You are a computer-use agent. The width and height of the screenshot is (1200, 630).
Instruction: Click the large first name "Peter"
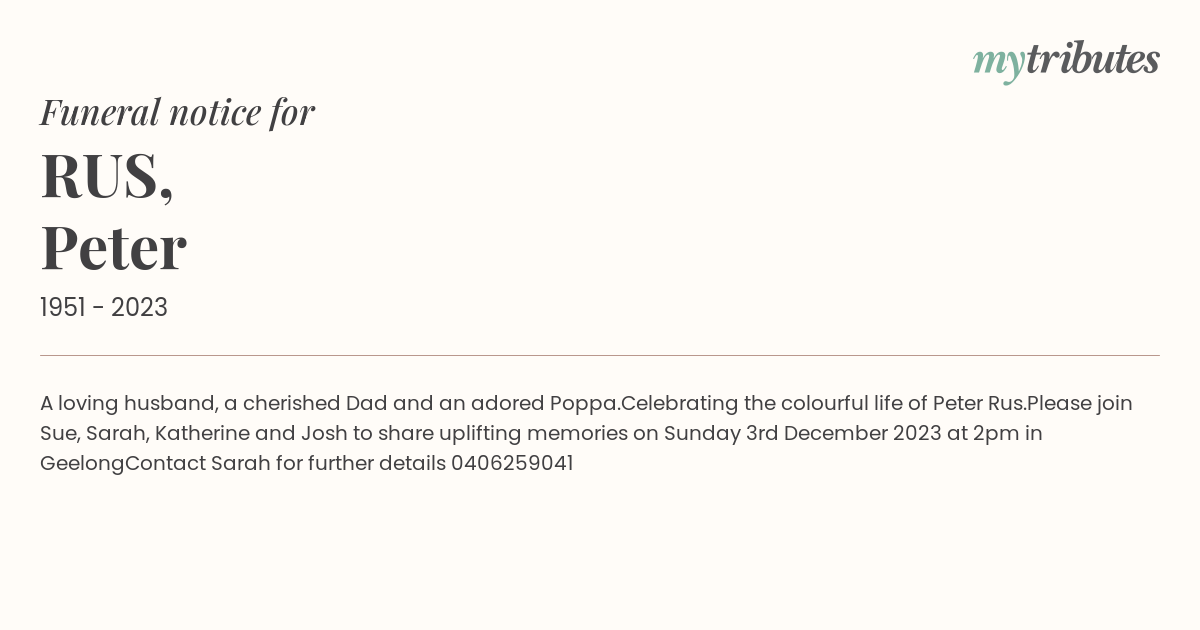(x=113, y=248)
